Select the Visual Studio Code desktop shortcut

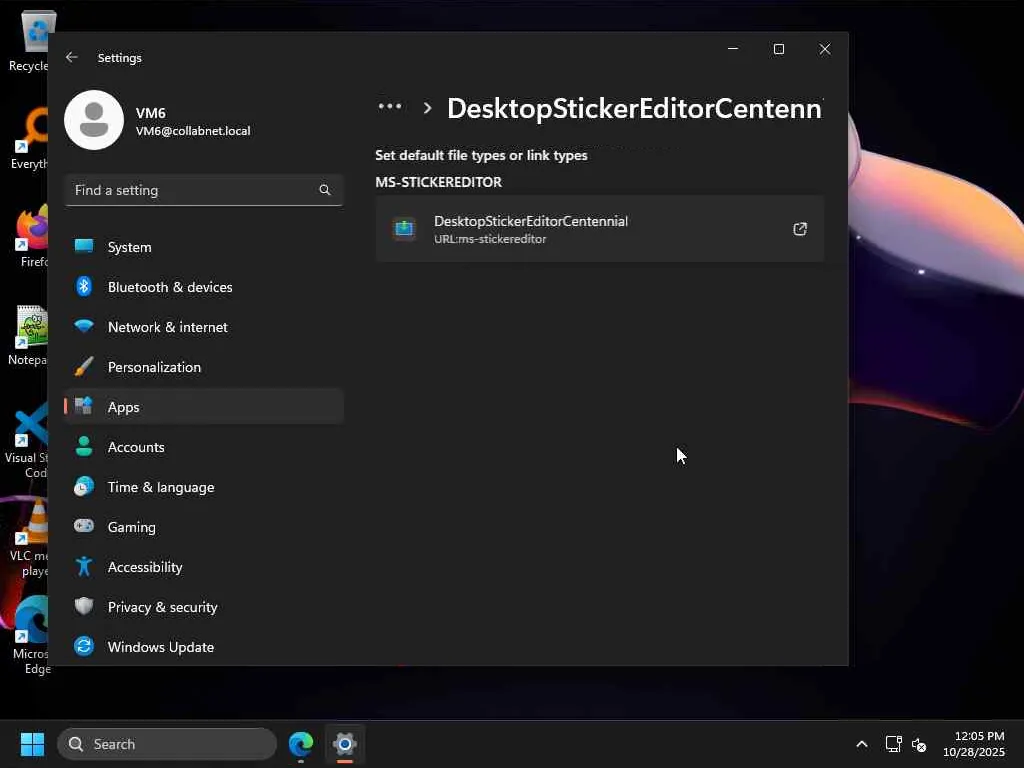[x=27, y=440]
